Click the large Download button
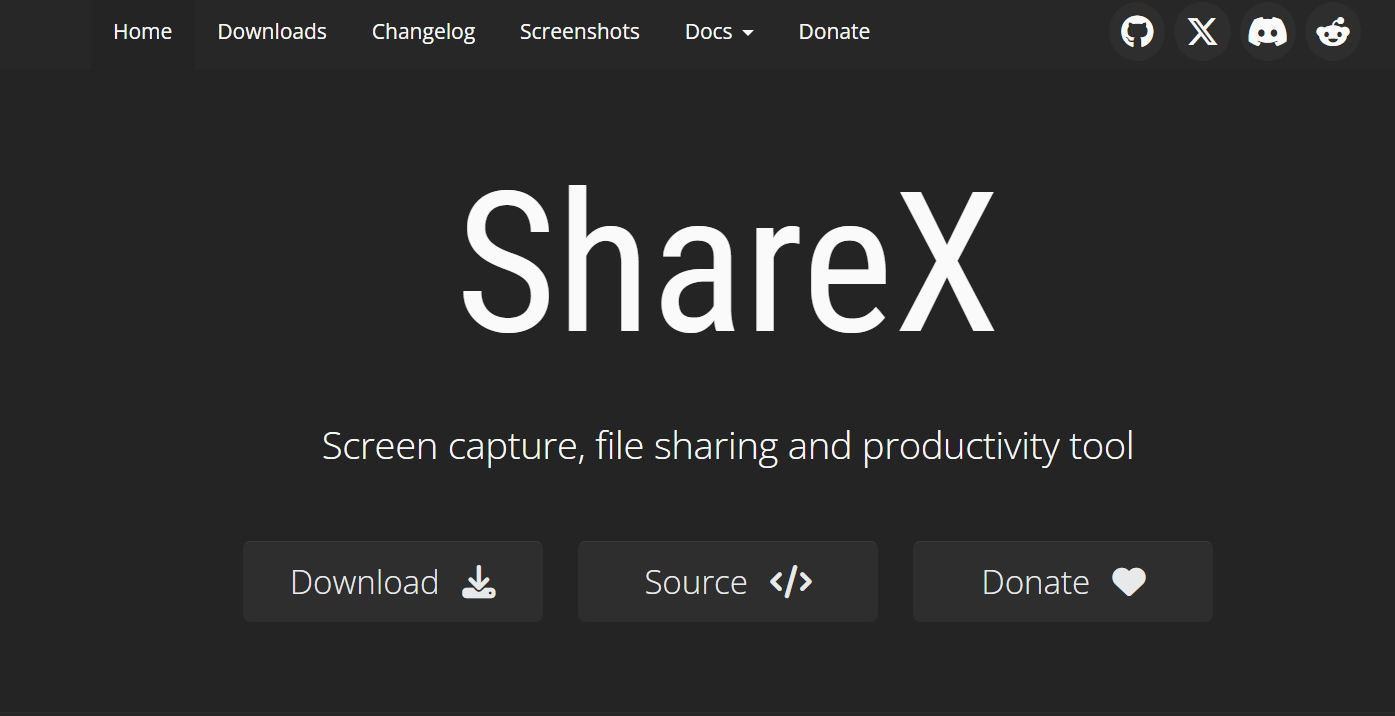The height and width of the screenshot is (716, 1395). click(x=393, y=582)
